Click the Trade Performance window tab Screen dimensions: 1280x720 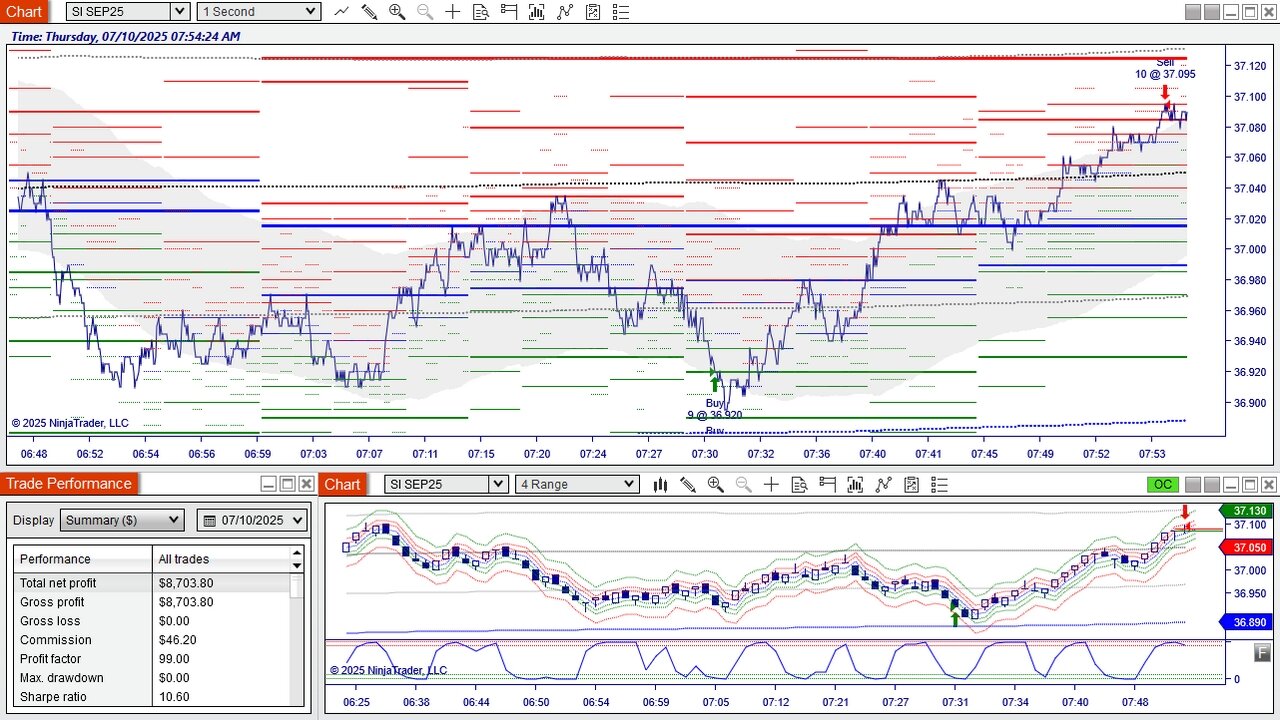tap(69, 484)
